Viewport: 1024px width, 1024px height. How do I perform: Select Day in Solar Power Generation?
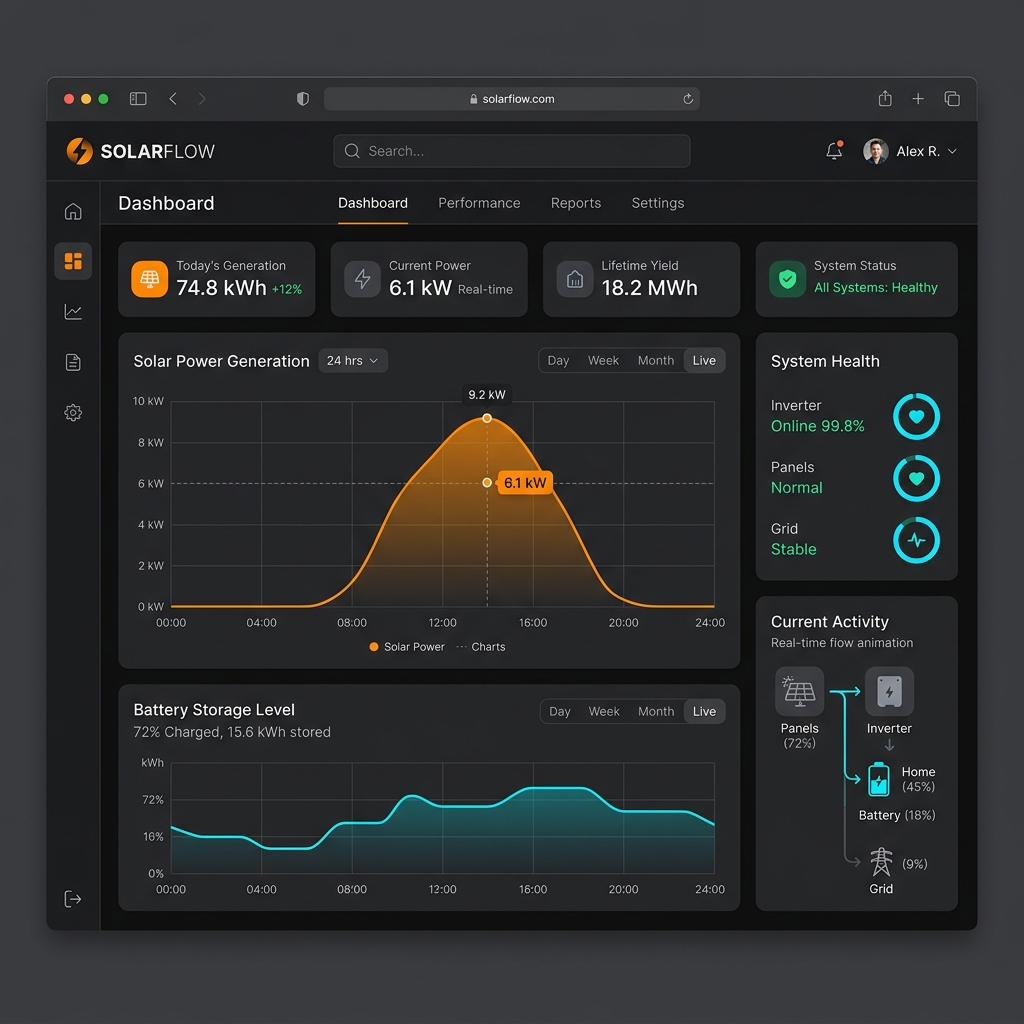(x=558, y=360)
